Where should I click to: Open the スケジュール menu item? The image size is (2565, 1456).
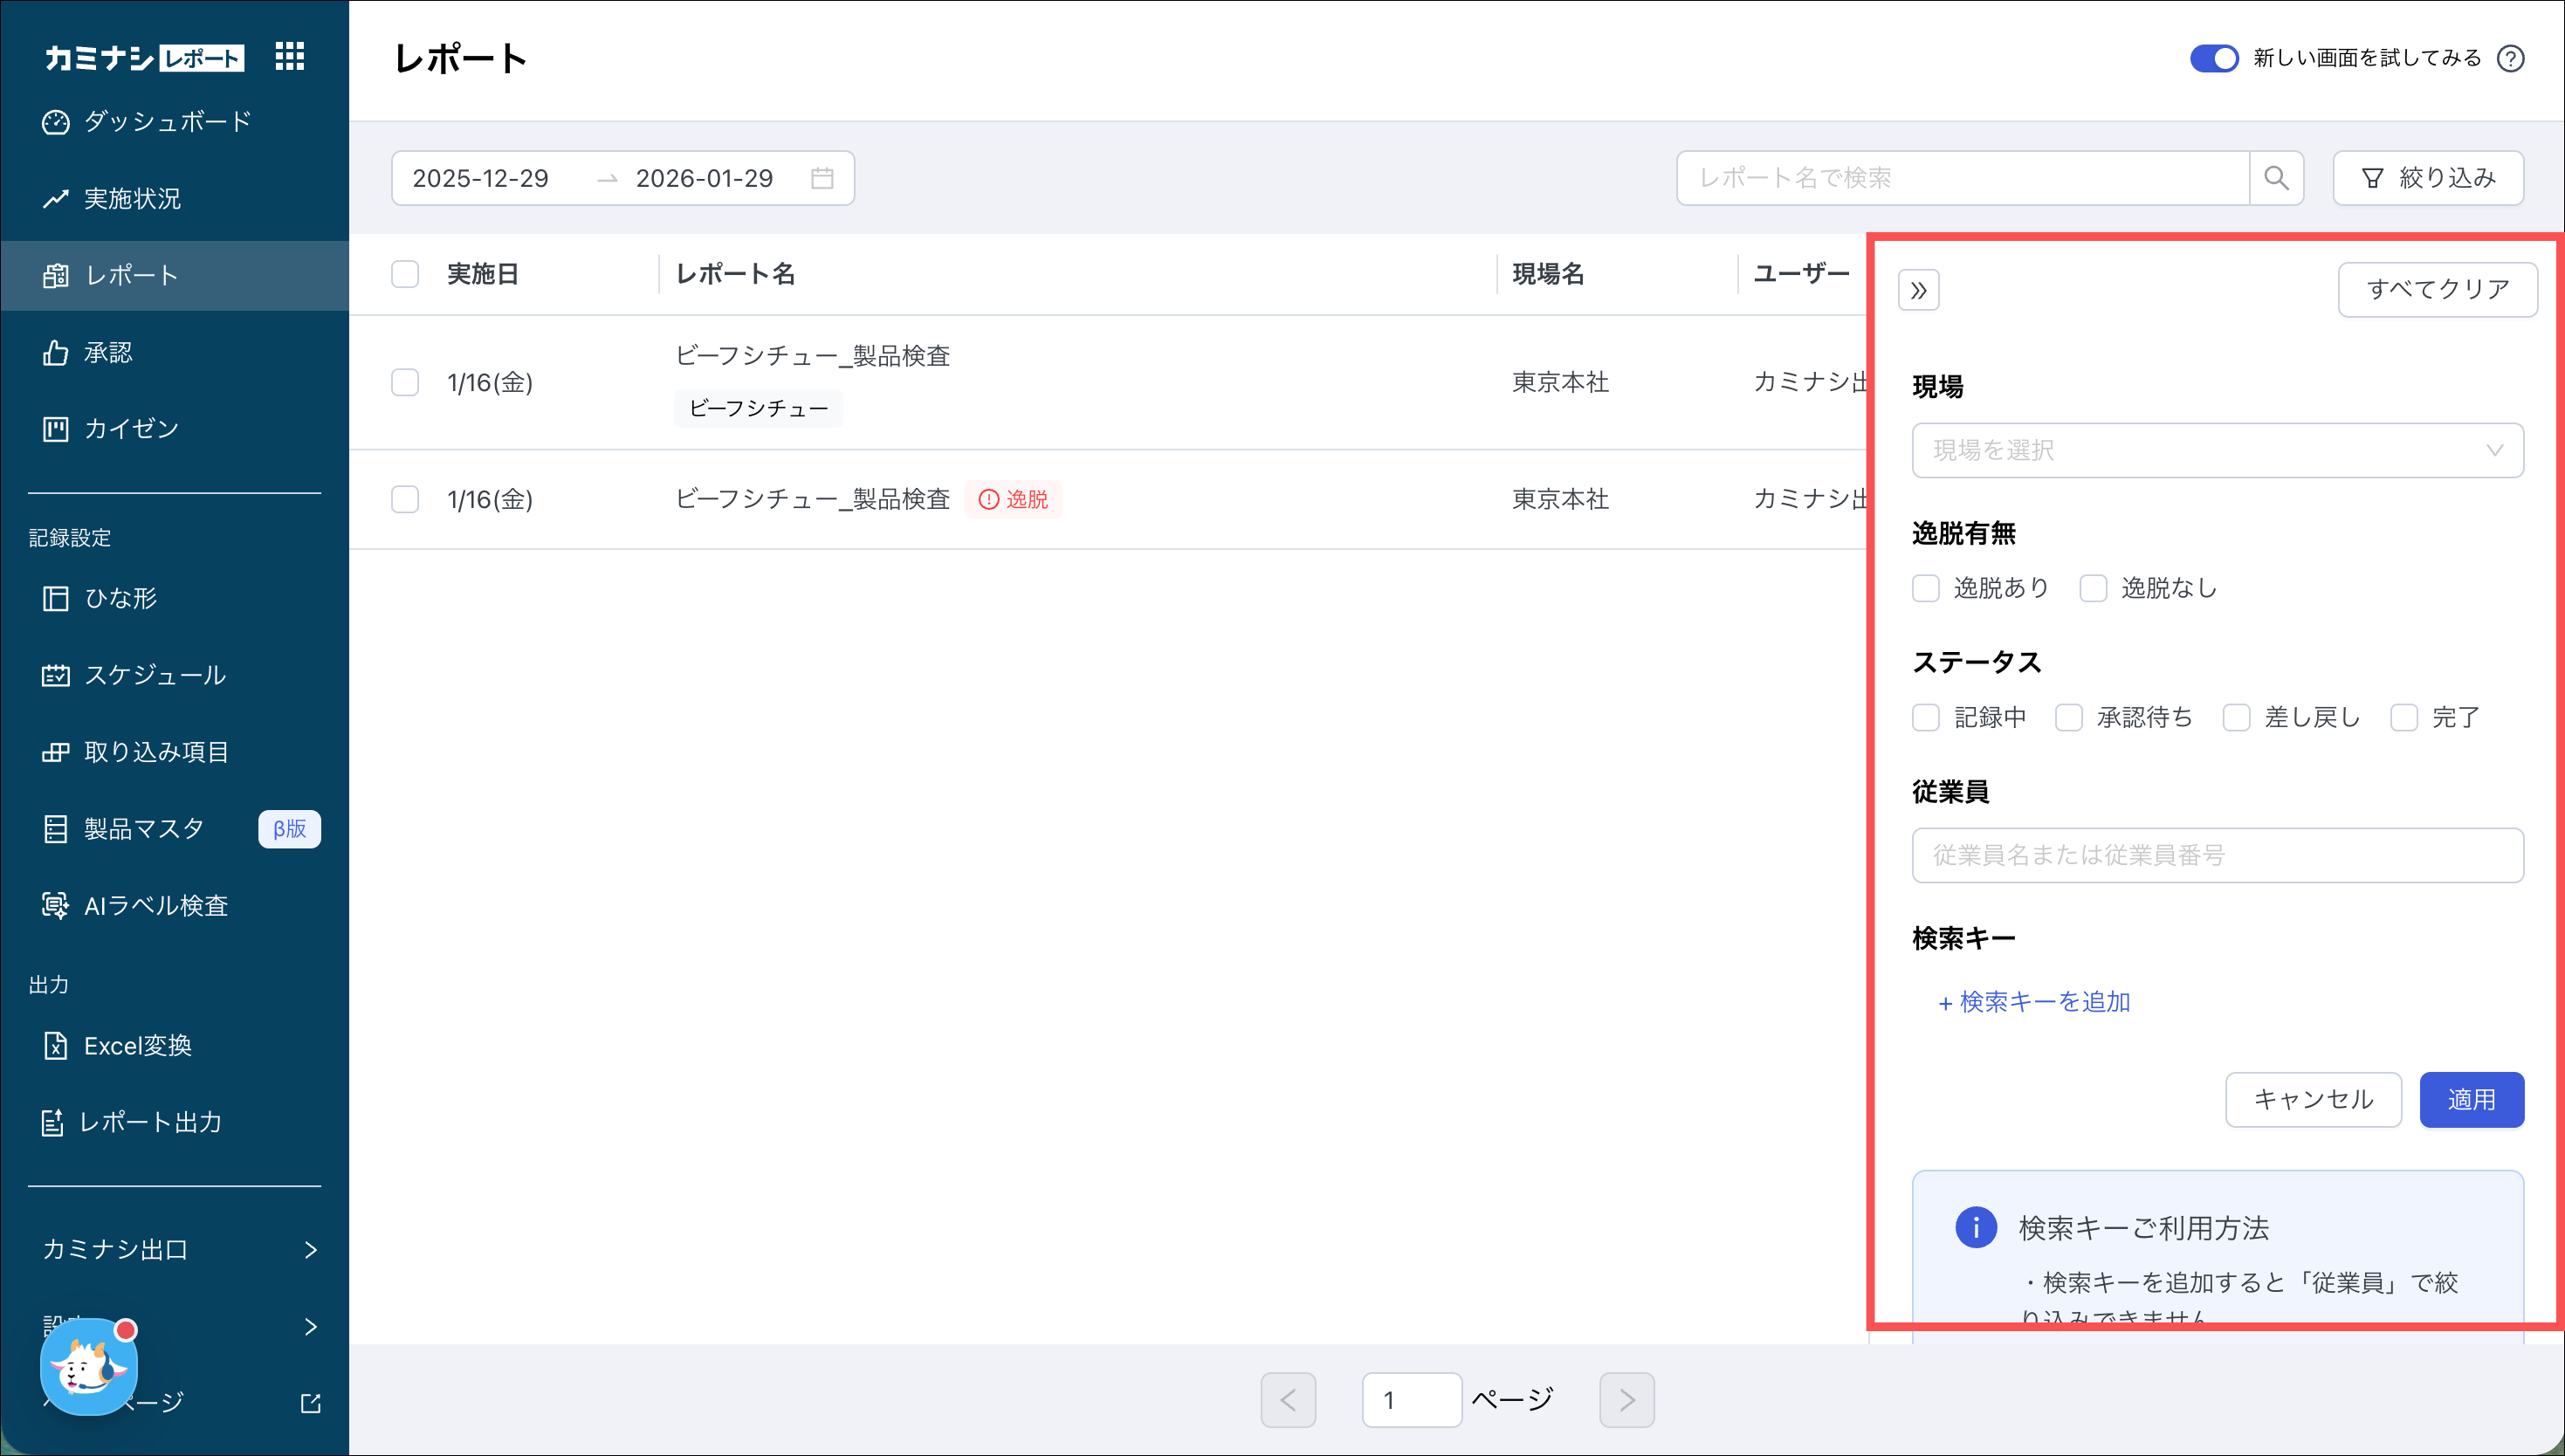(x=154, y=675)
